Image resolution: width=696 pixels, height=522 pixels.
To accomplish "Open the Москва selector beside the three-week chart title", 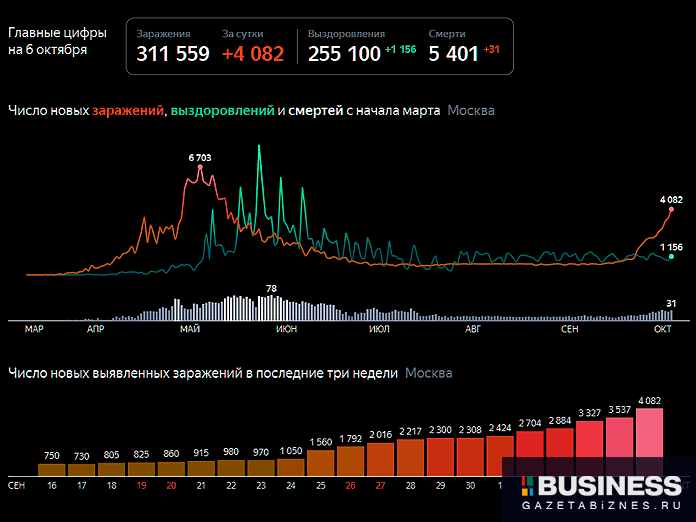I will point(428,373).
